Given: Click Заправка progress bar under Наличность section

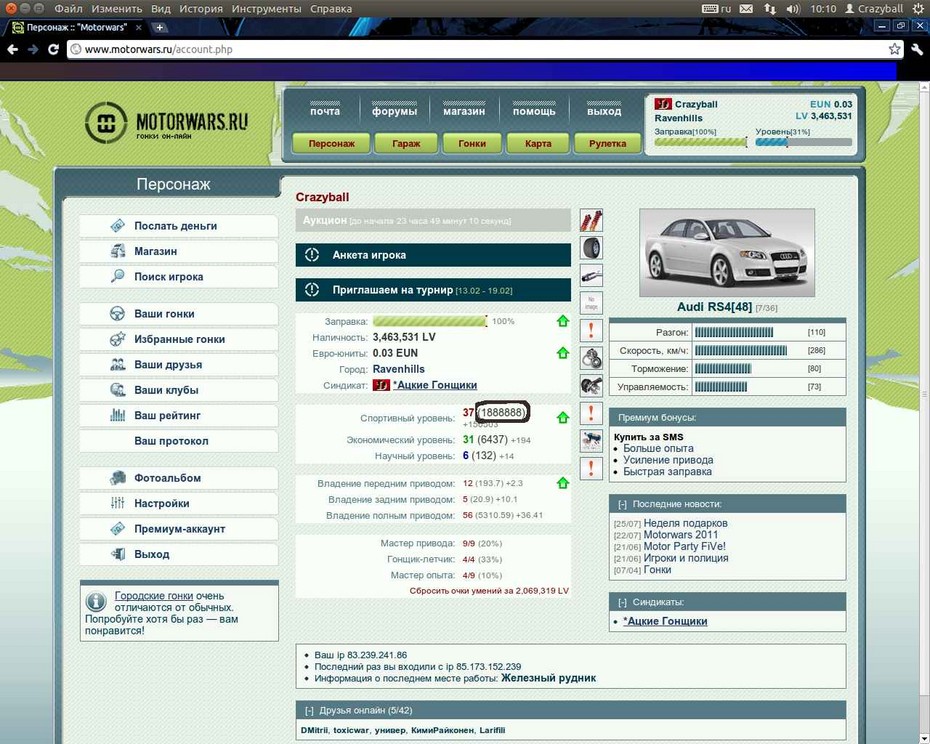Looking at the screenshot, I should (430, 321).
